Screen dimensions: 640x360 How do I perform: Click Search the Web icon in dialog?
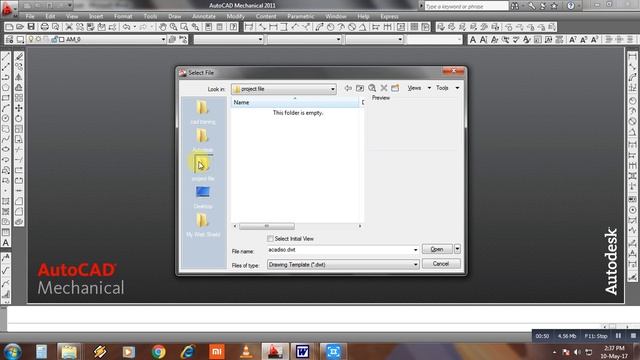coord(372,88)
